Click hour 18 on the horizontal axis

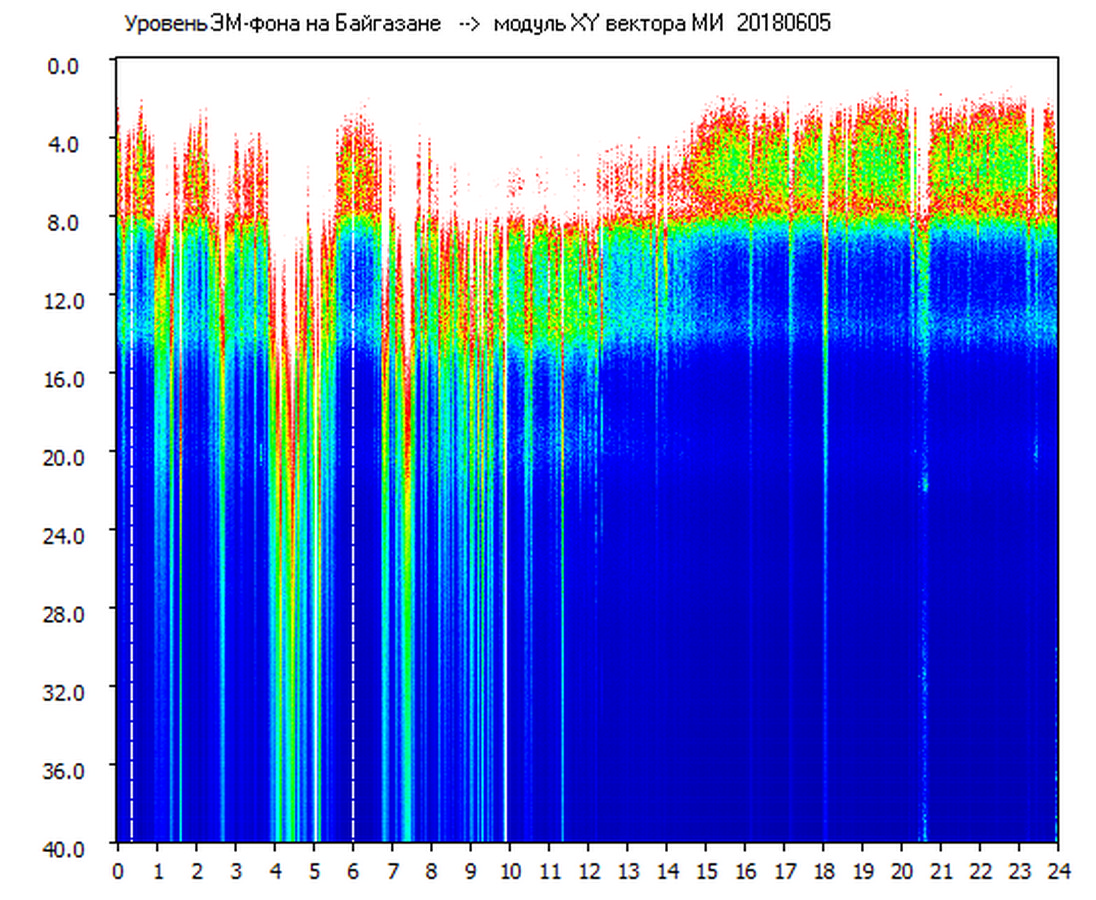tap(823, 871)
